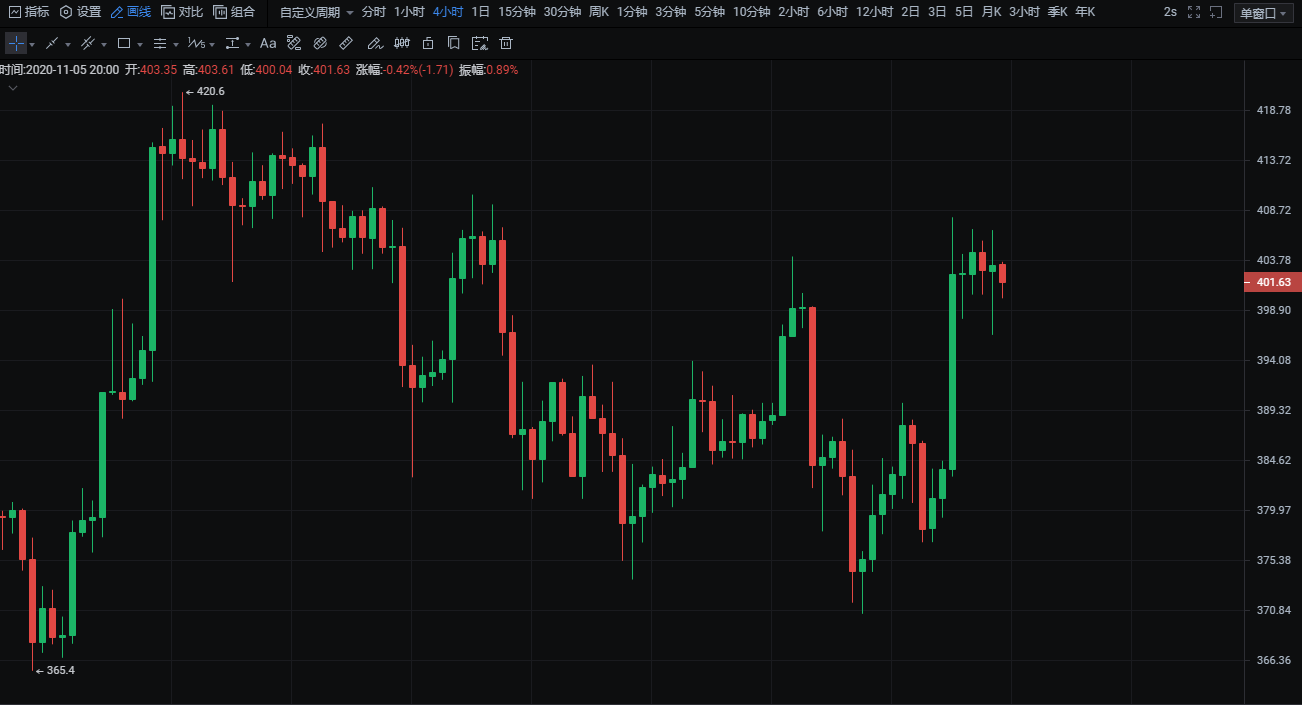Viewport: 1302px width, 705px height.
Task: Select the ruler measurement tool
Action: coord(346,44)
